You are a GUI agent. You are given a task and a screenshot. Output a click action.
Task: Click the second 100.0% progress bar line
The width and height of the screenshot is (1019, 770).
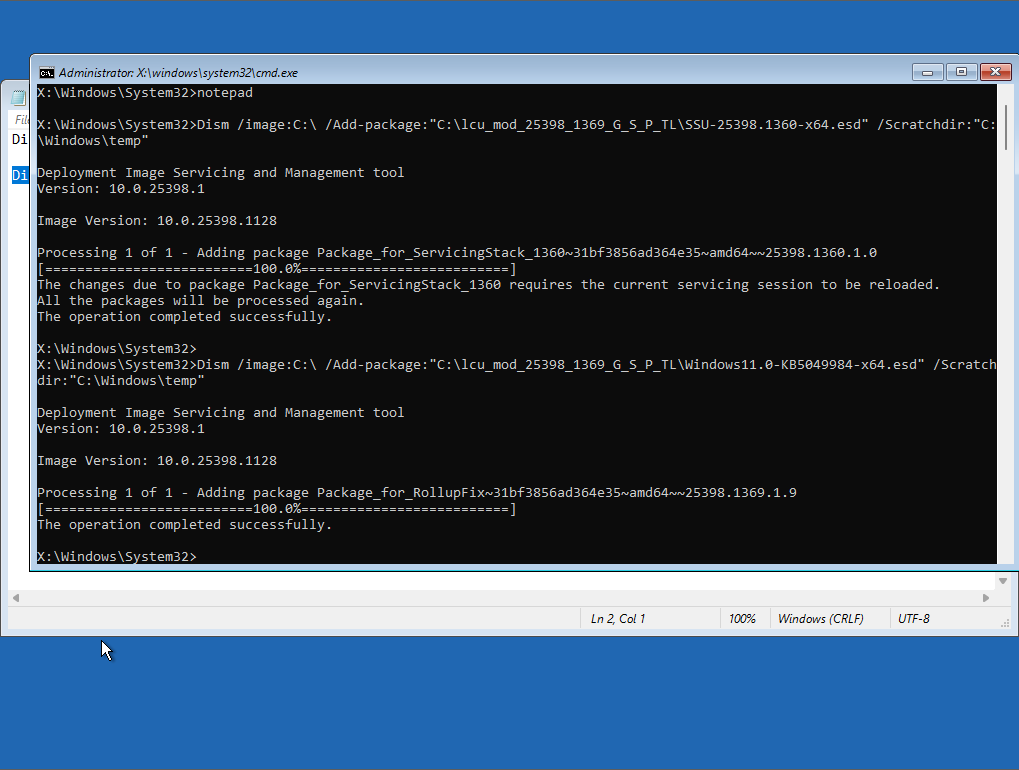click(277, 509)
